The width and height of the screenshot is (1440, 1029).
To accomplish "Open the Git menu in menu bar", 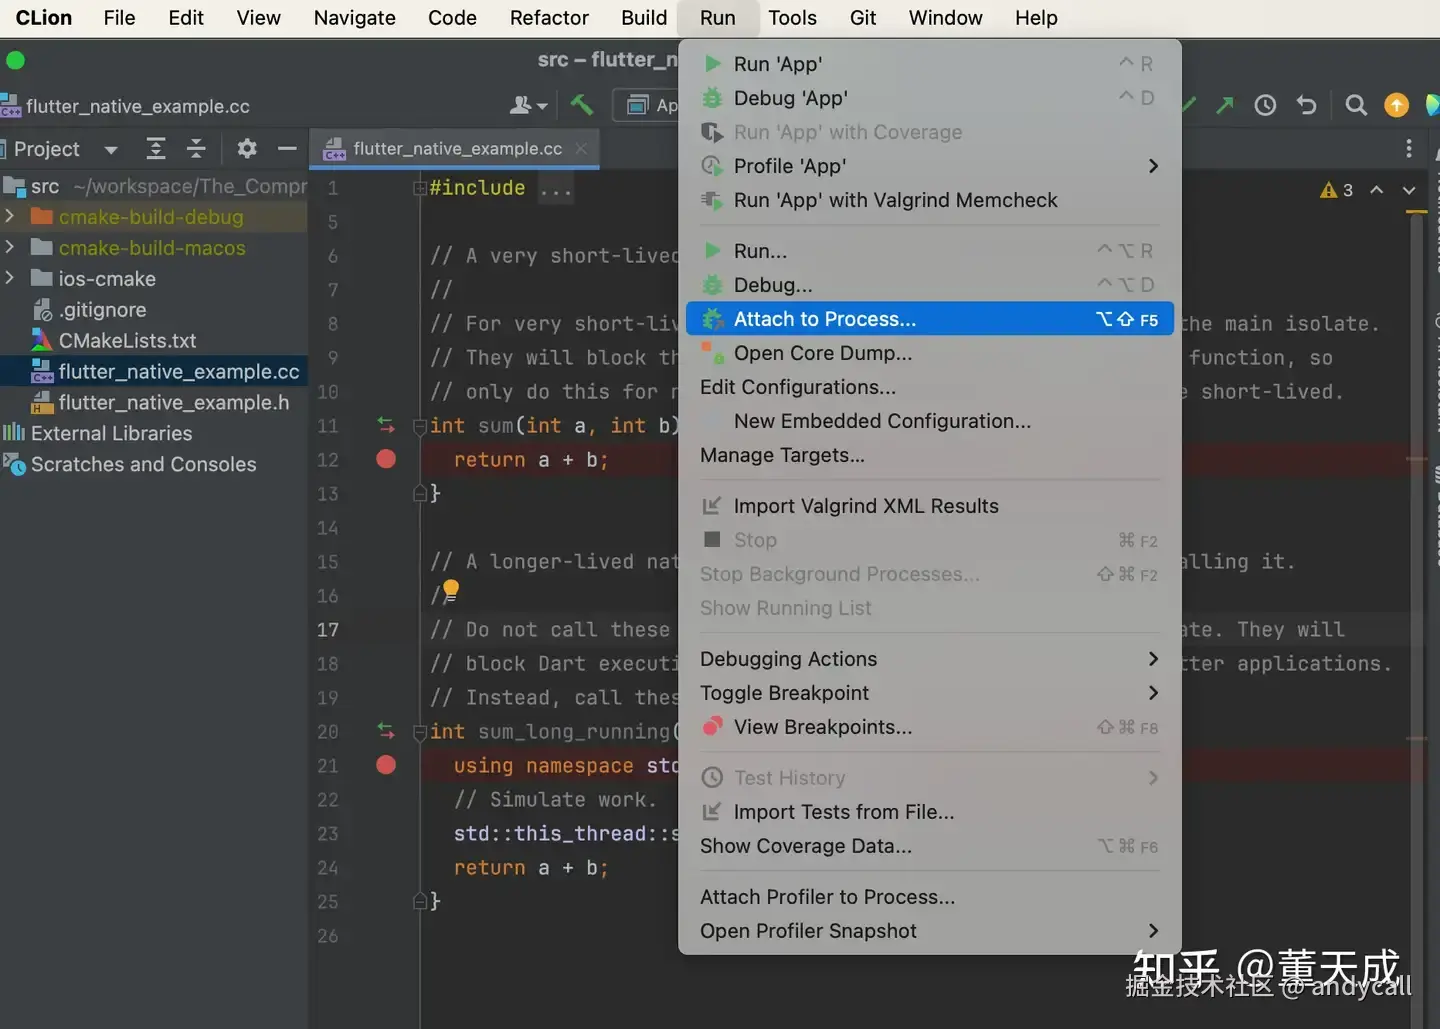I will click(862, 18).
